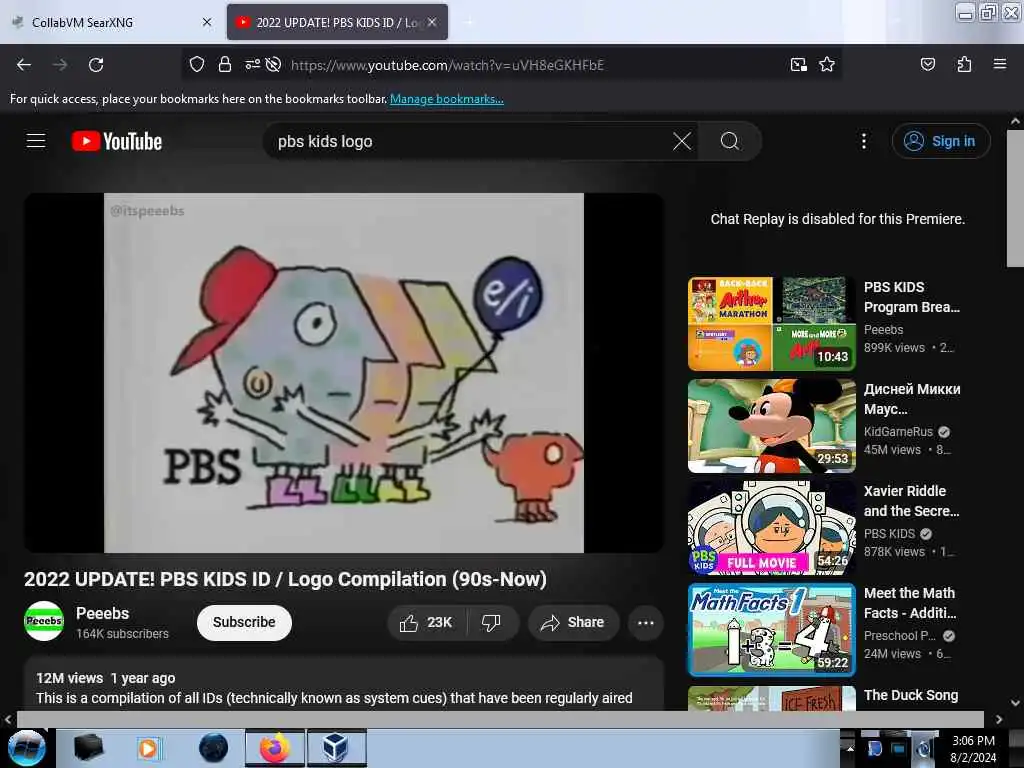Open Firefox from the taskbar

point(274,748)
